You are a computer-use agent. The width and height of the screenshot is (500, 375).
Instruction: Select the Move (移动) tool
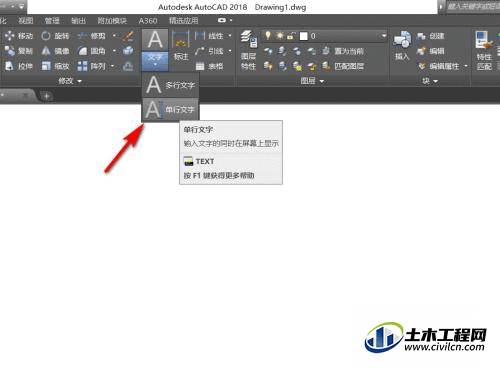coord(19,36)
